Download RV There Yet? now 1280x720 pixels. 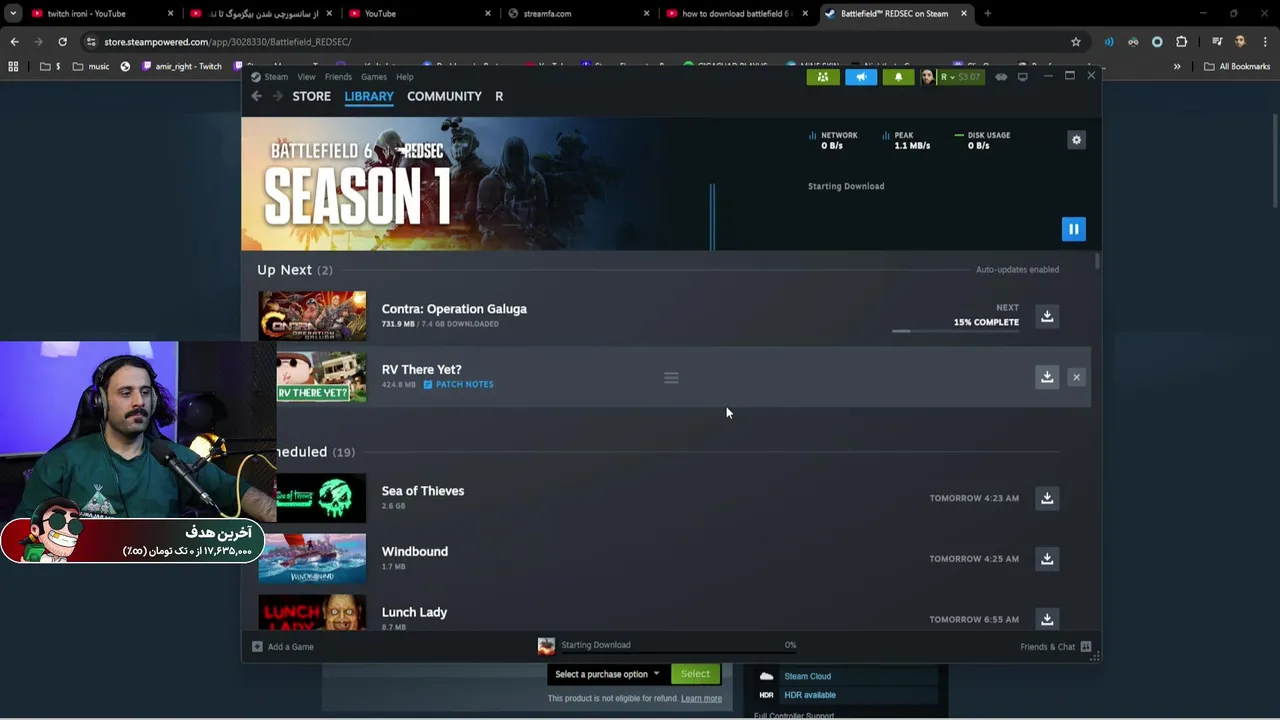[1047, 377]
